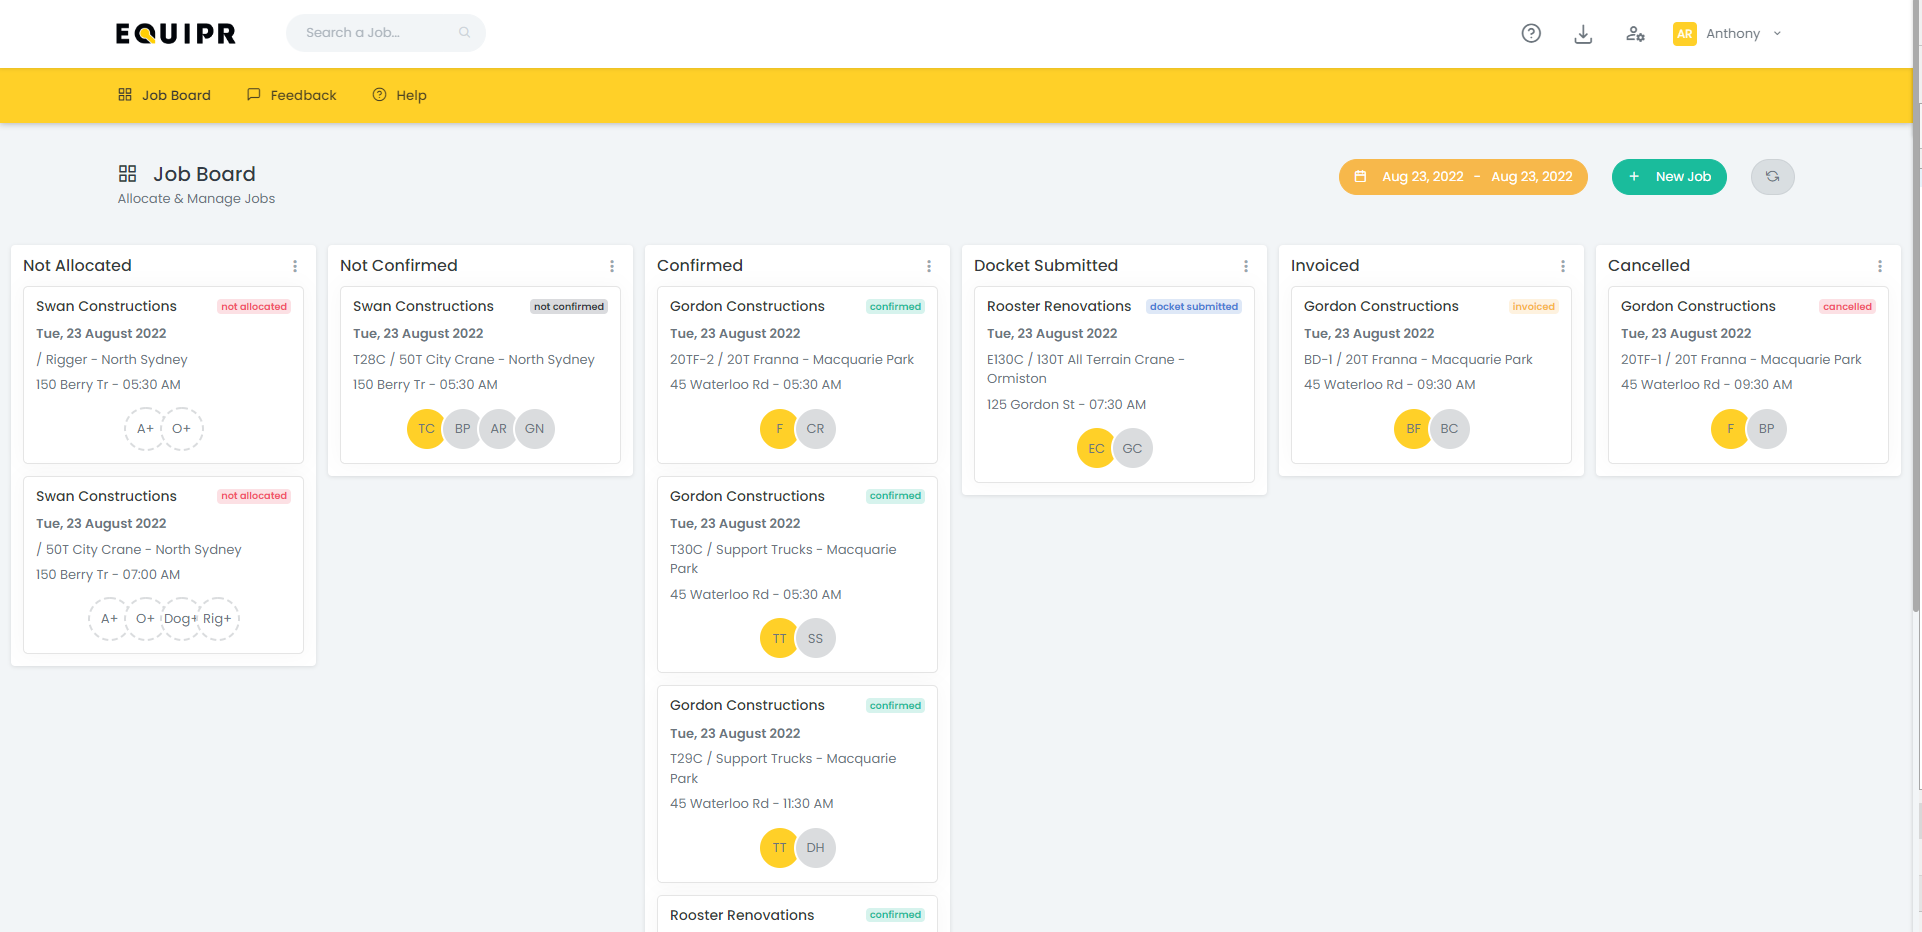Select Help from the yellow navigation bar

pyautogui.click(x=399, y=94)
